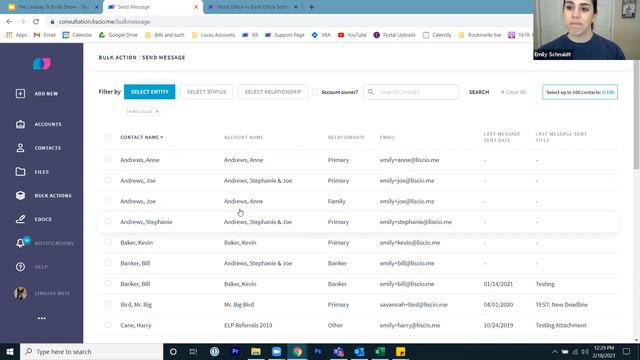This screenshot has height=360, width=640.
Task: Click ELP Referrals 2019 account name
Action: pyautogui.click(x=248, y=325)
